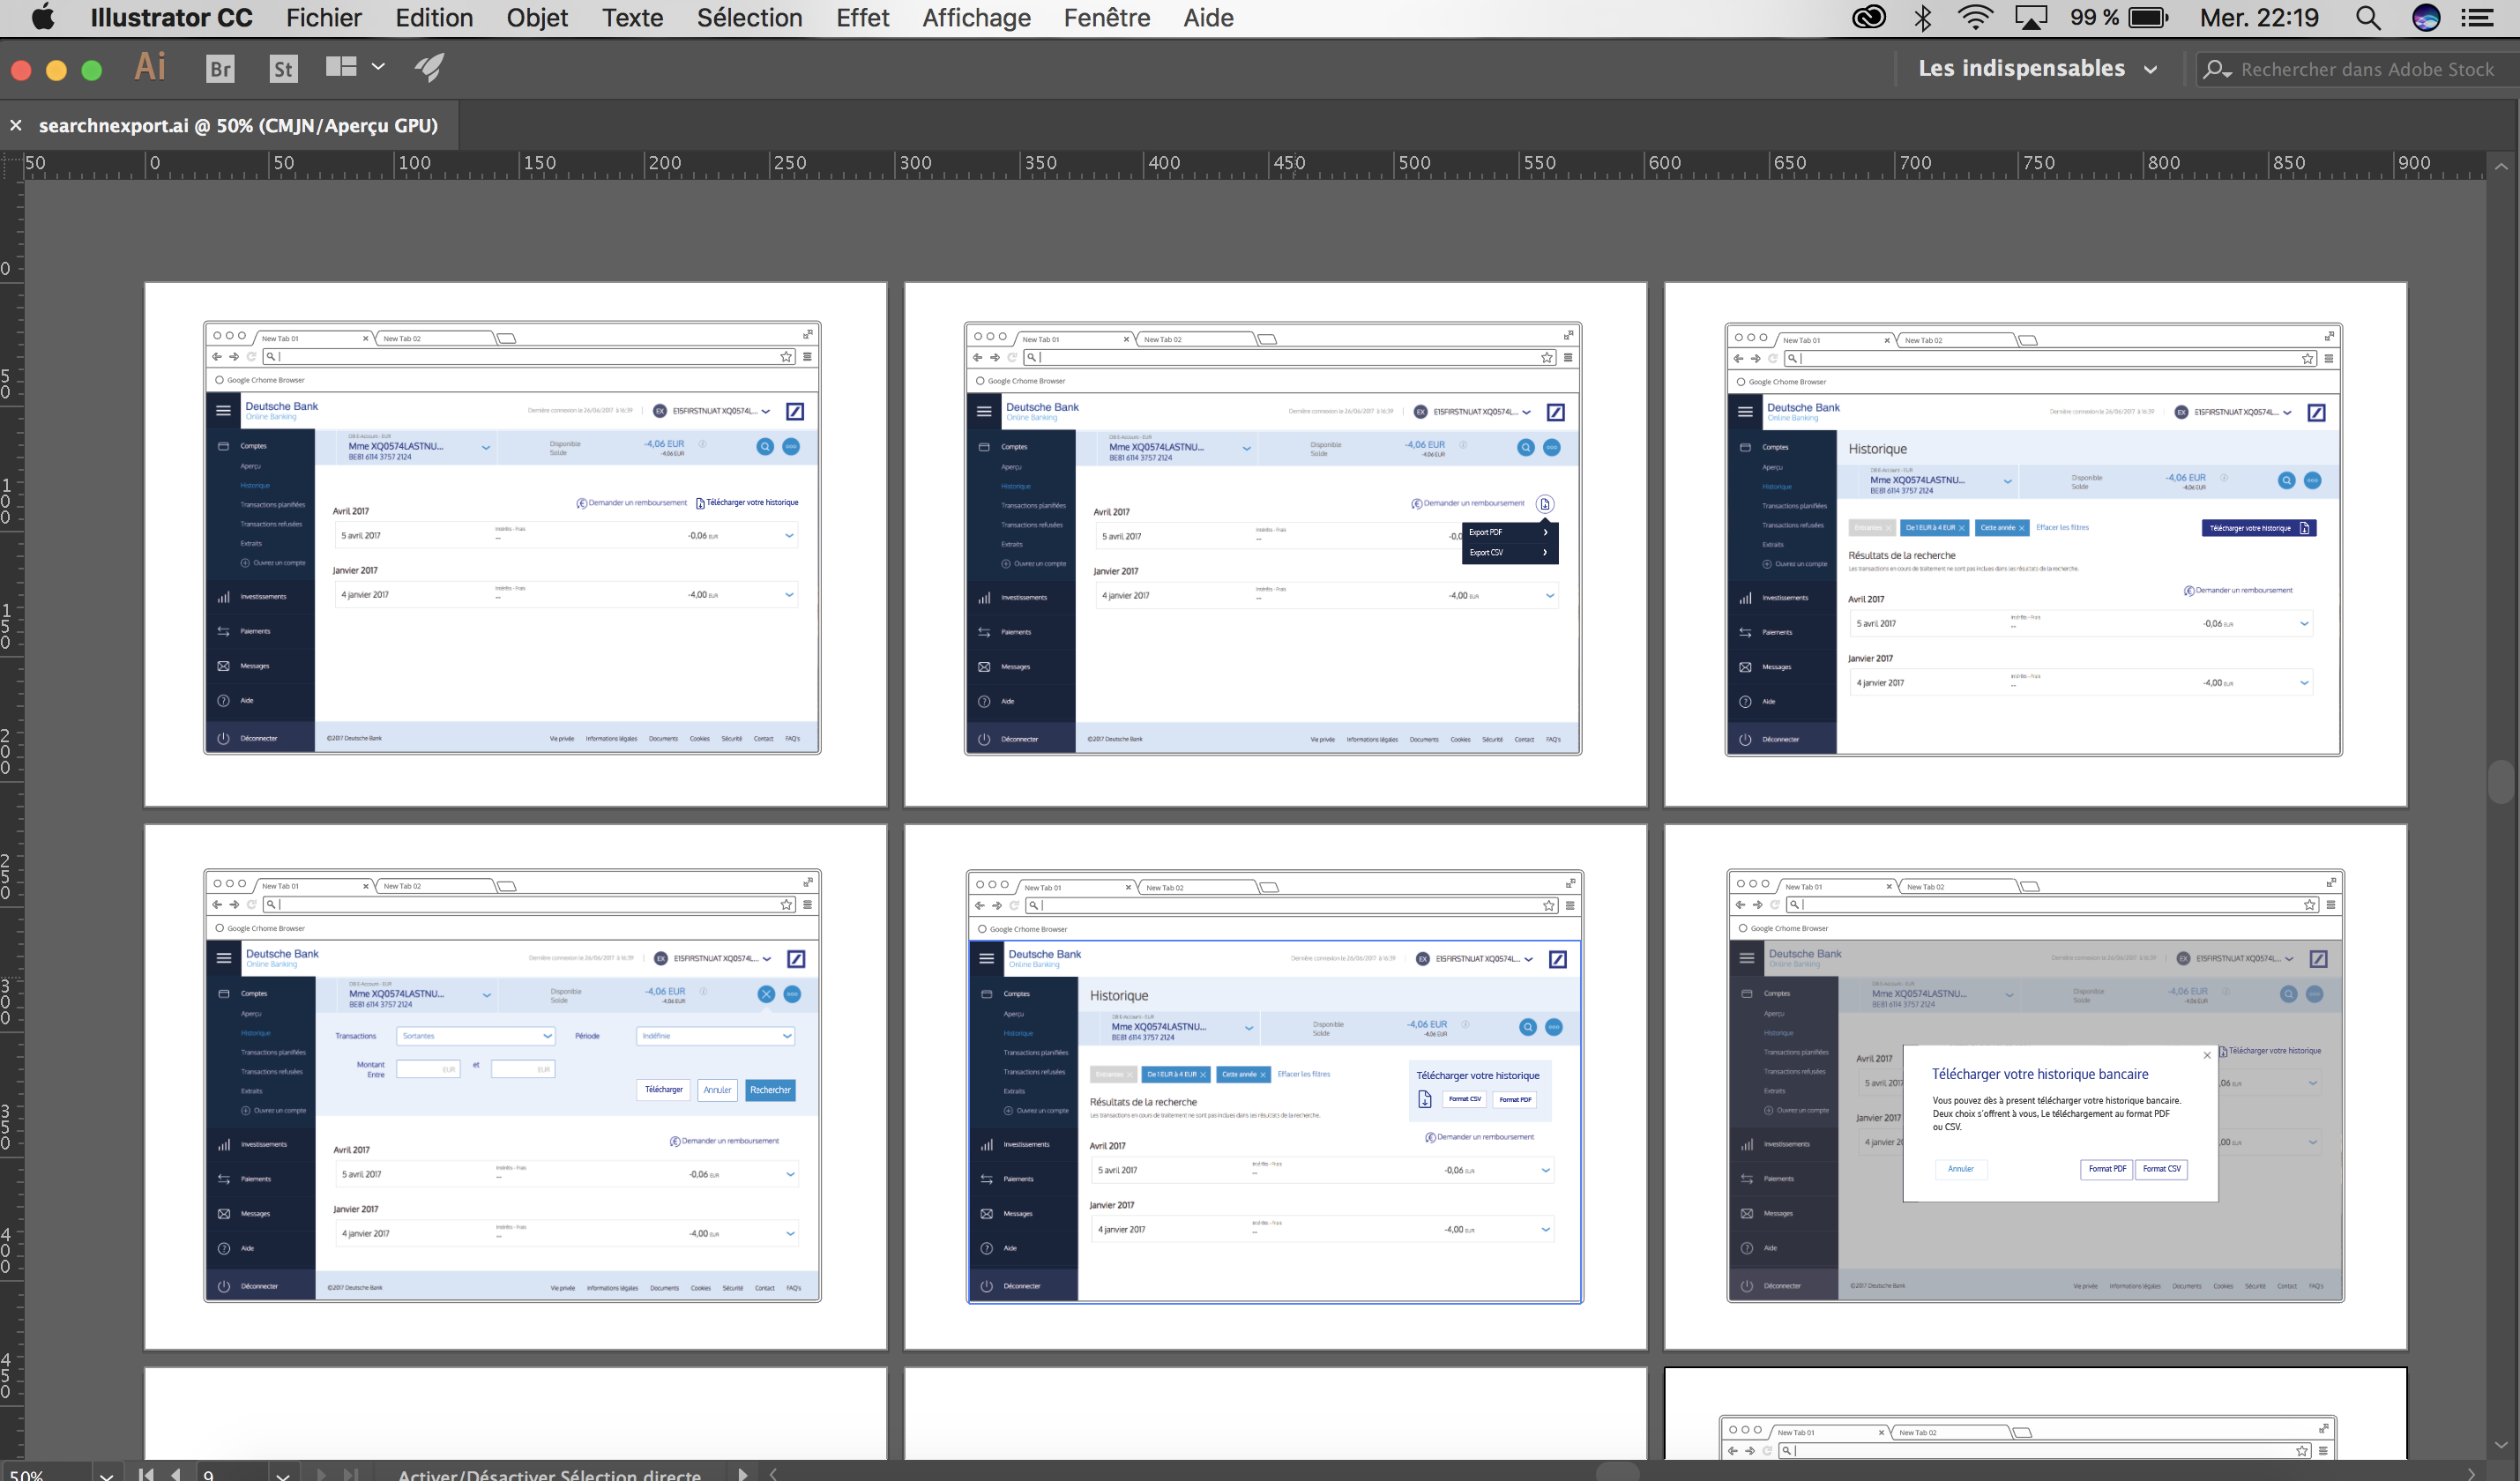
Task: Click the Bluetooth status icon
Action: (1923, 17)
